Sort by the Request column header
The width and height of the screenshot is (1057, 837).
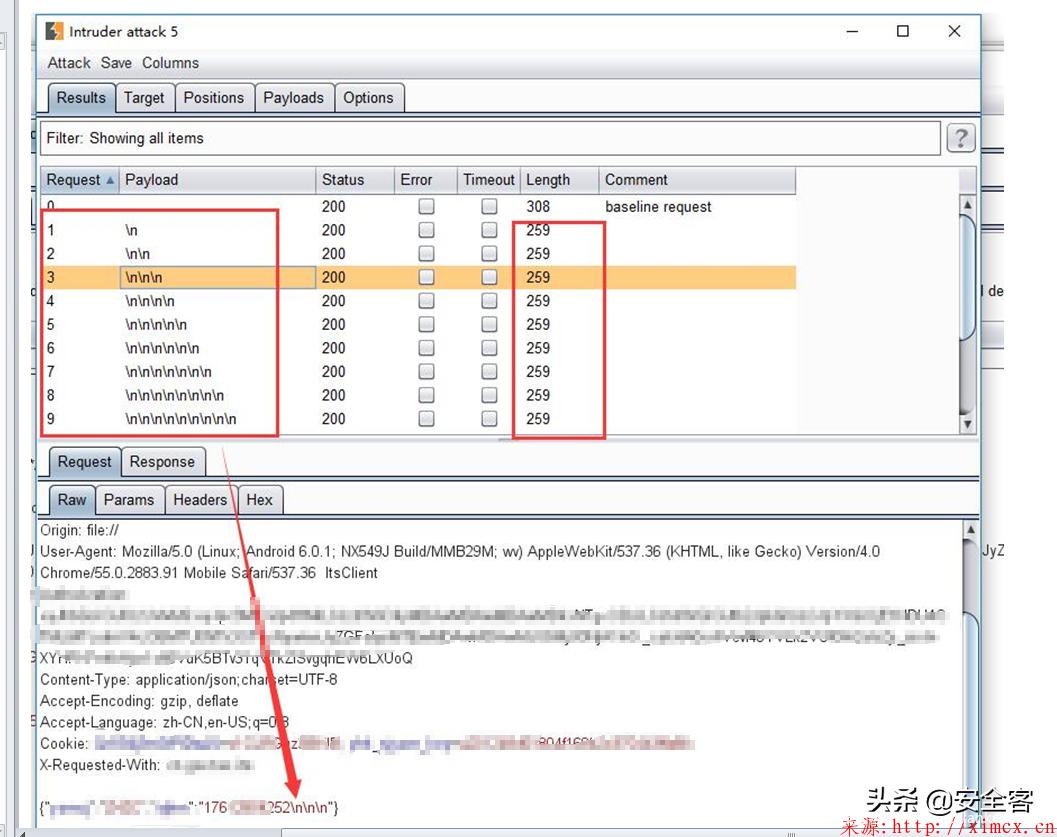pos(80,180)
